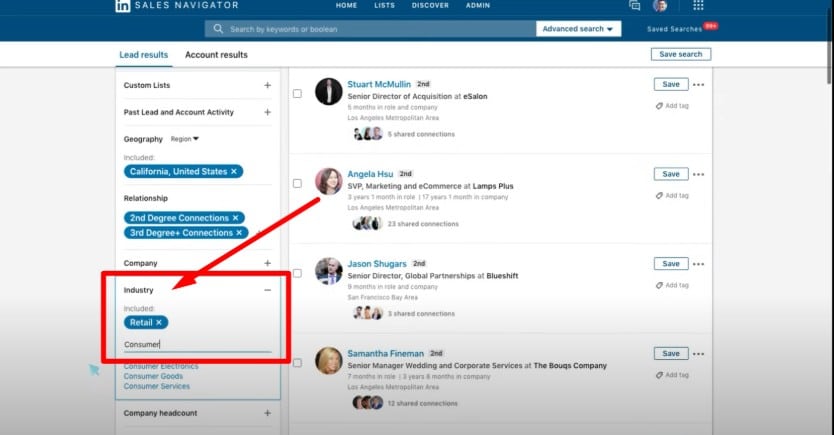The height and width of the screenshot is (435, 834).
Task: Add tag to Stuart McMullin
Action: click(672, 106)
